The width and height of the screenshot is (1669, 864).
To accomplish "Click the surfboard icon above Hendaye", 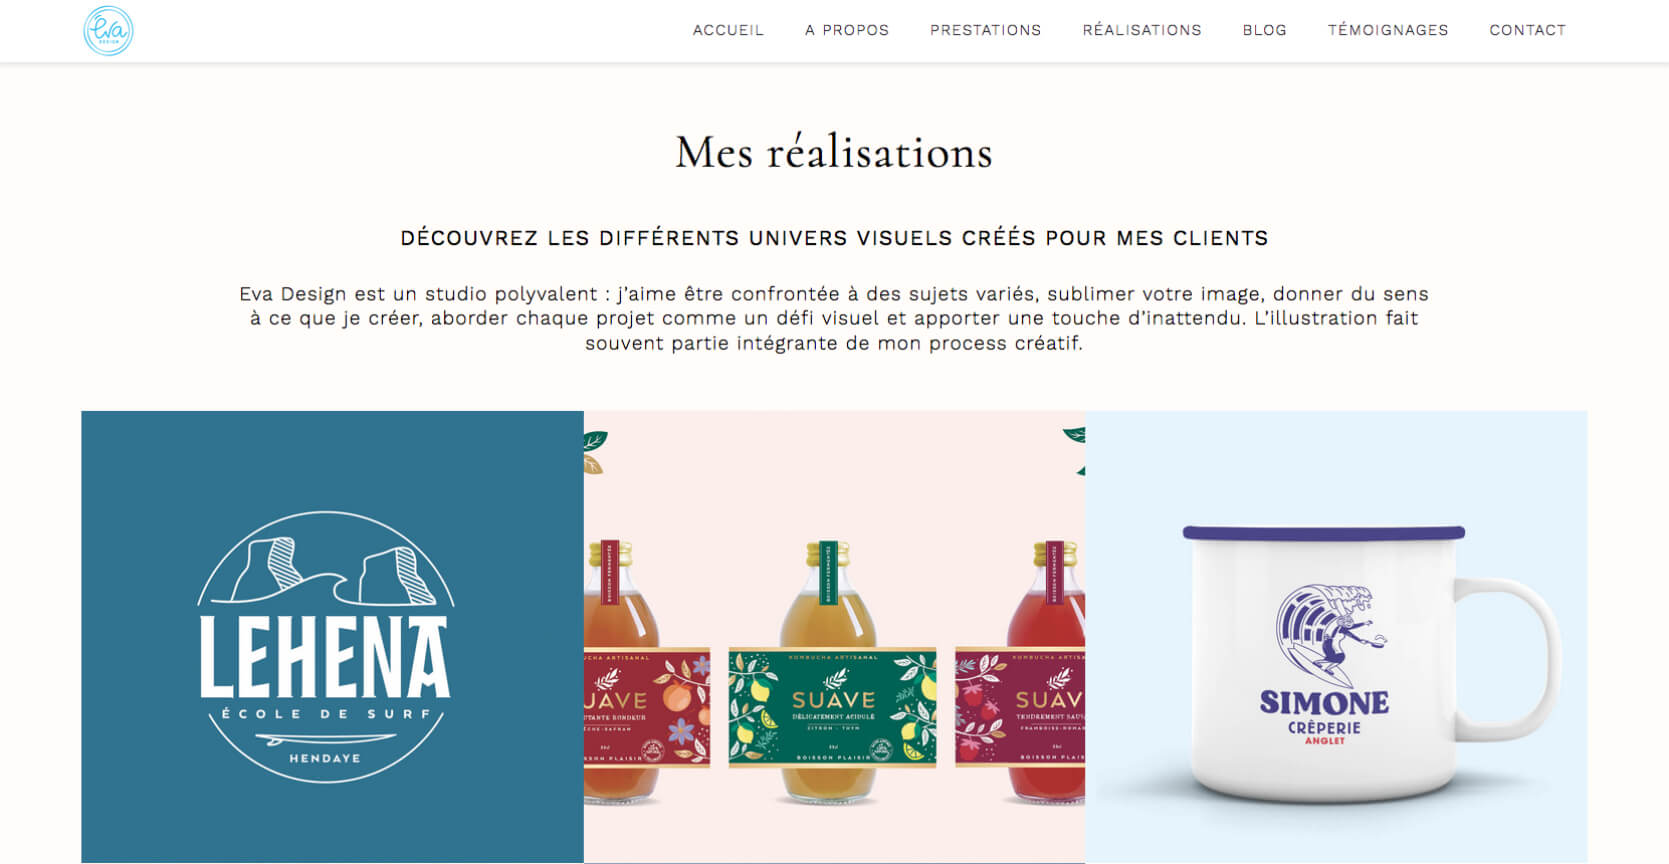I will 326,740.
